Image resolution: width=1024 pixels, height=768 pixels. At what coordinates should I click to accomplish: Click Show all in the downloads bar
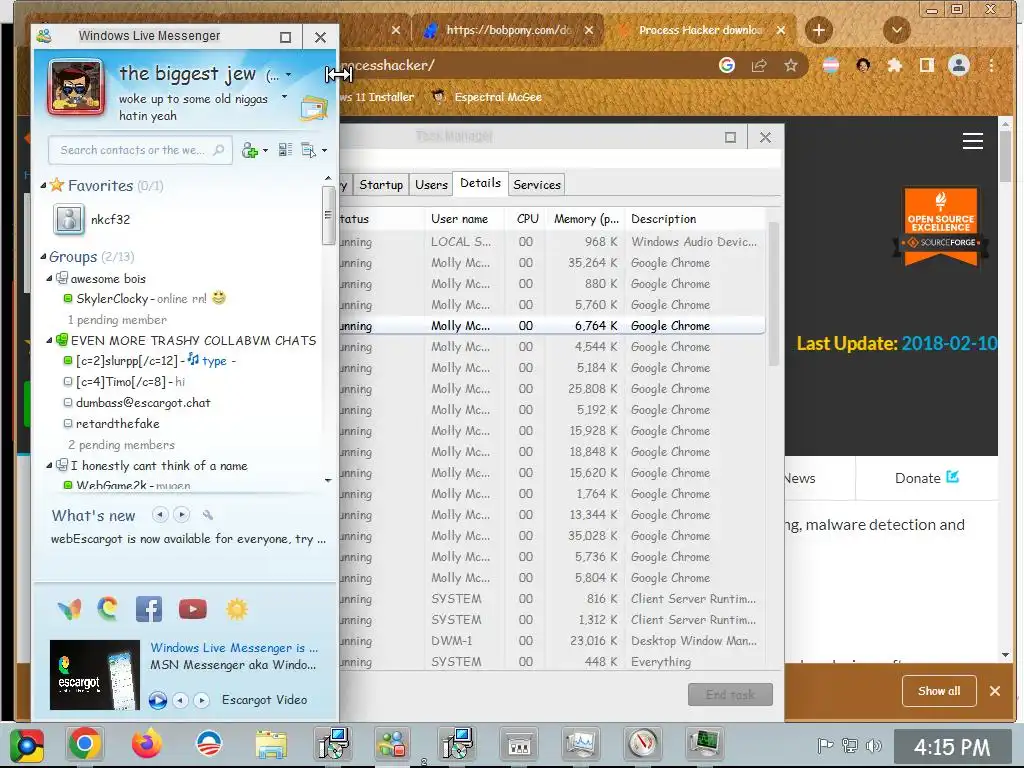939,691
